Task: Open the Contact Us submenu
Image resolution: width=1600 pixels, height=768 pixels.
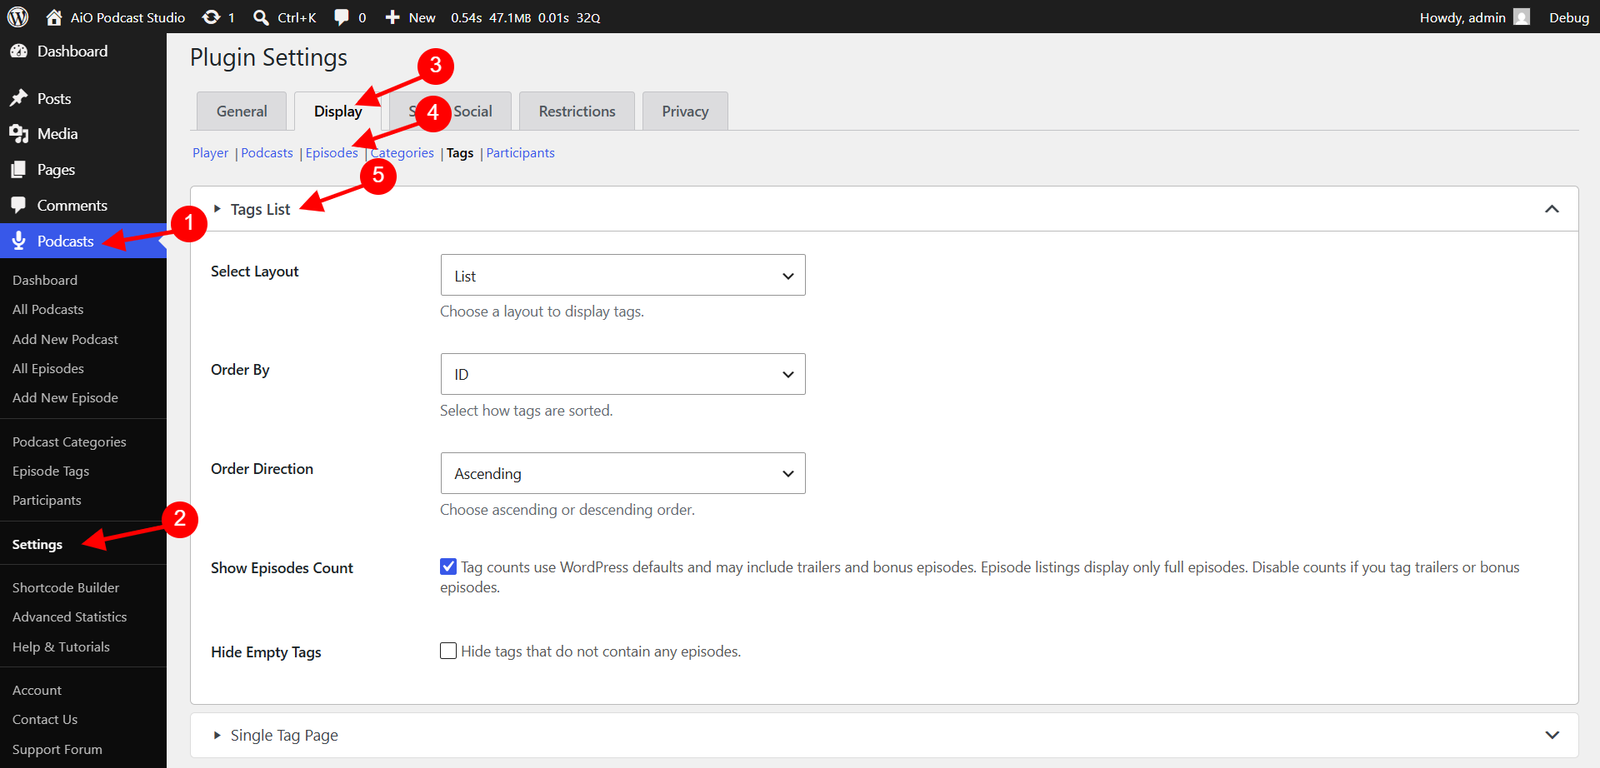Action: click(45, 719)
